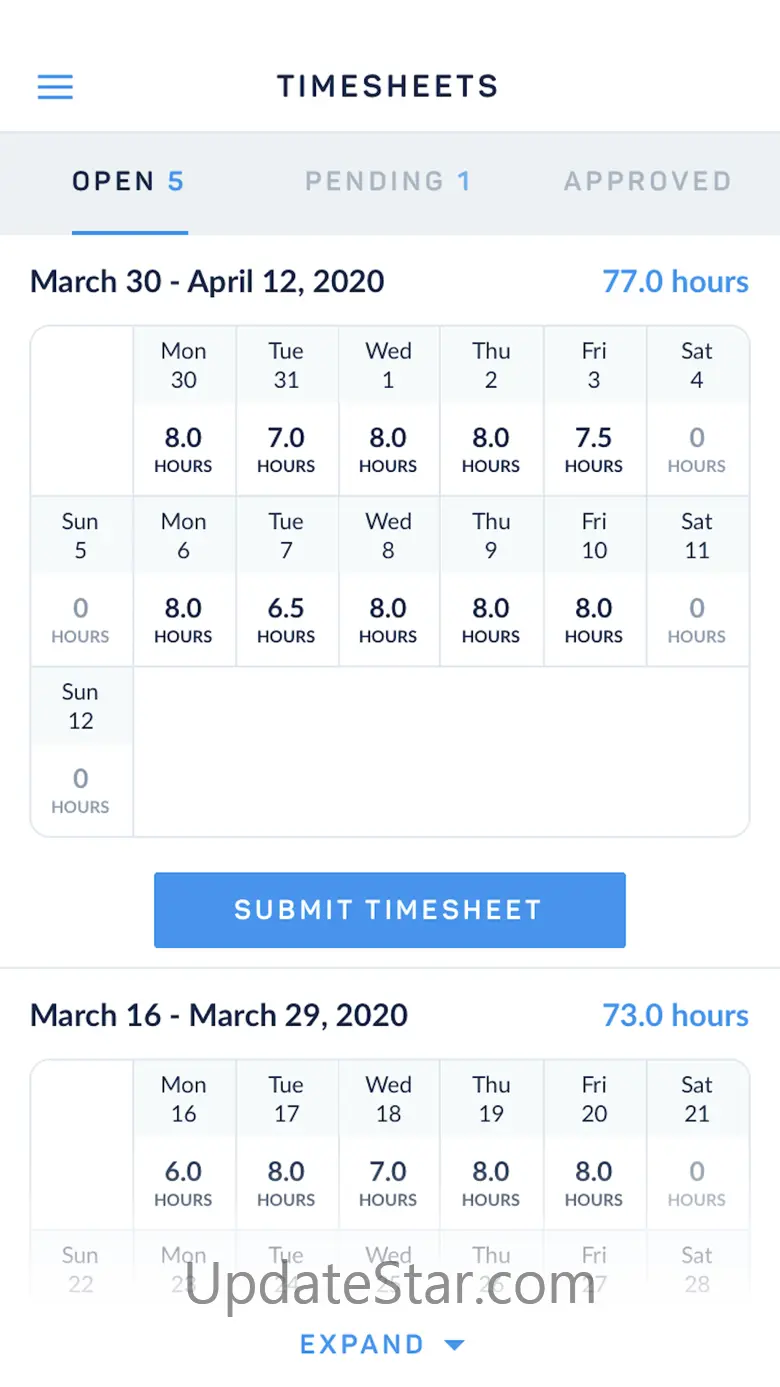
Task: Open the Sun 5 day cell
Action: pos(81,581)
